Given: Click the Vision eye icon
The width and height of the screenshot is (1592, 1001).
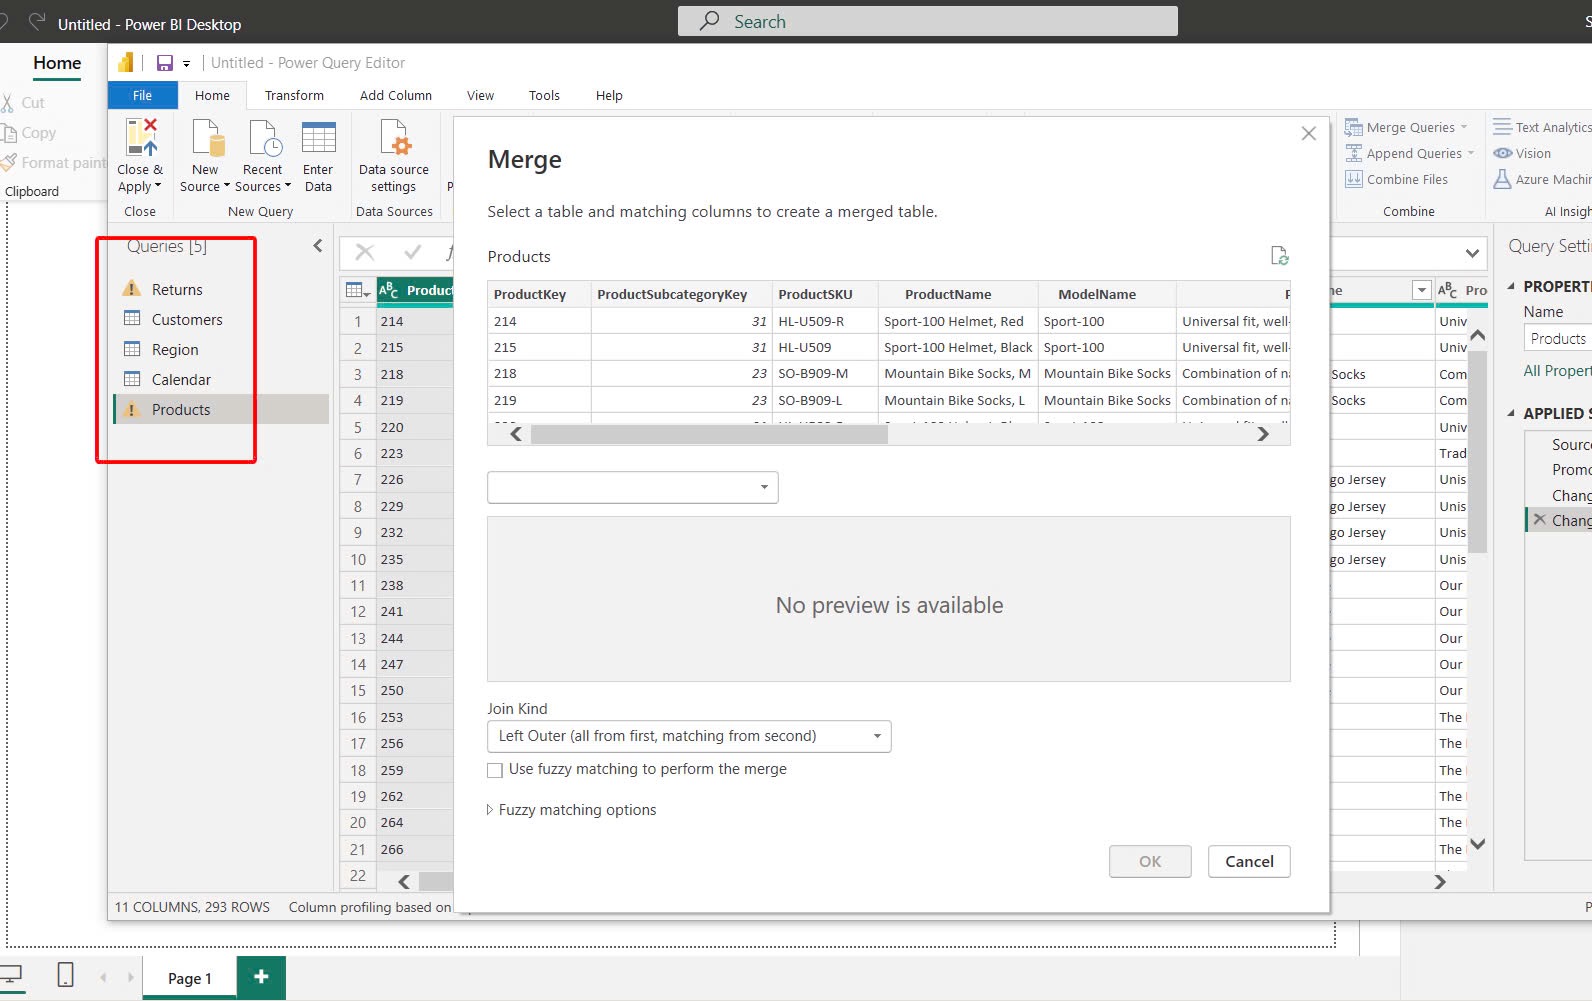Looking at the screenshot, I should click(1502, 153).
